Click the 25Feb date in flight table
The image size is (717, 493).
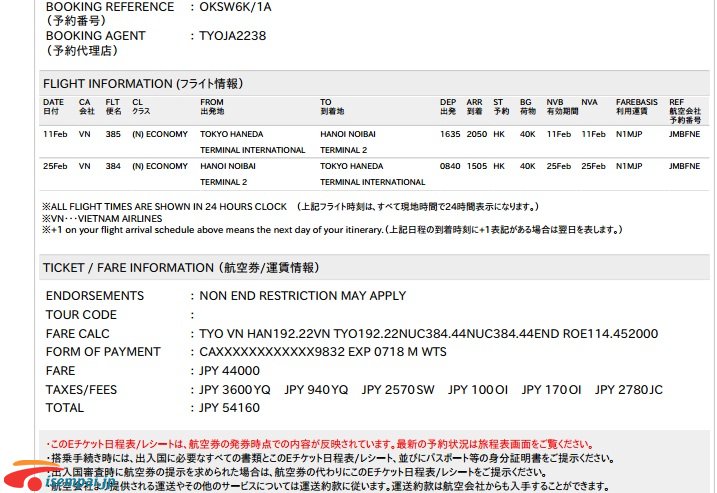tap(55, 166)
